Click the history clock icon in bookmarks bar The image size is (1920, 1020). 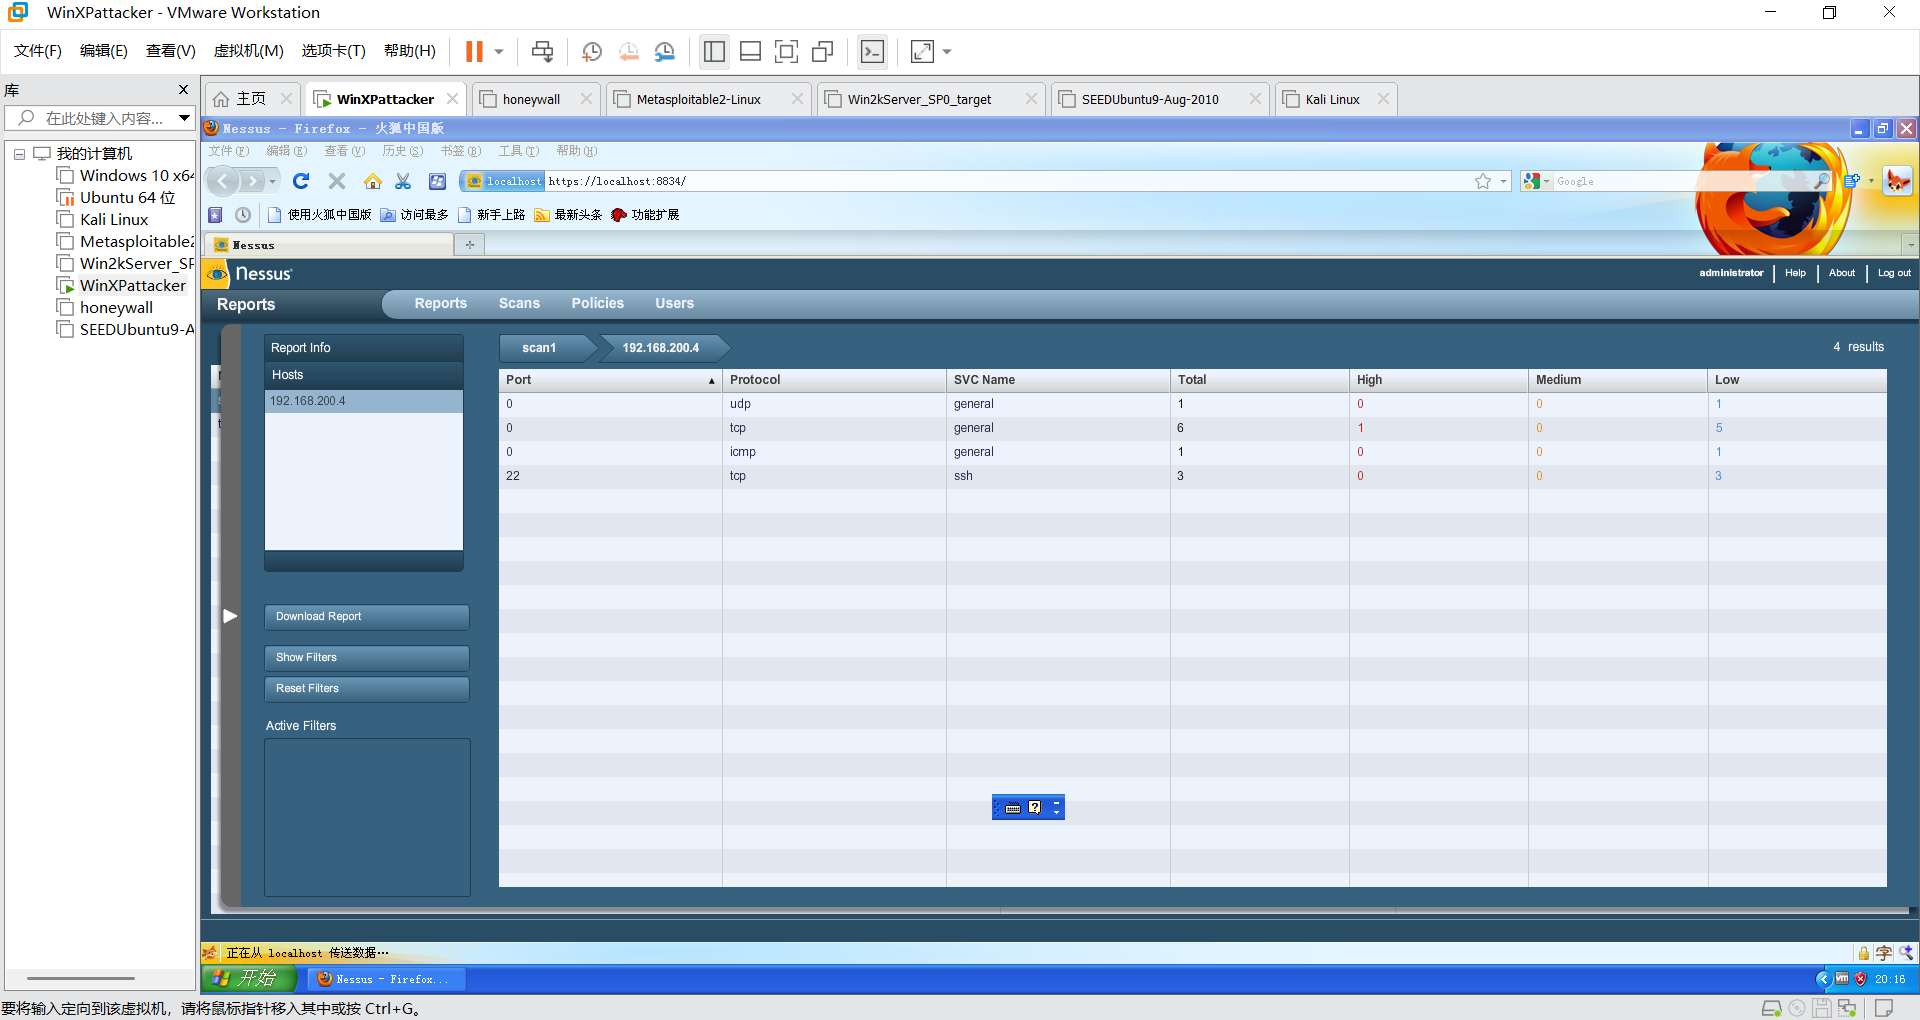coord(243,215)
